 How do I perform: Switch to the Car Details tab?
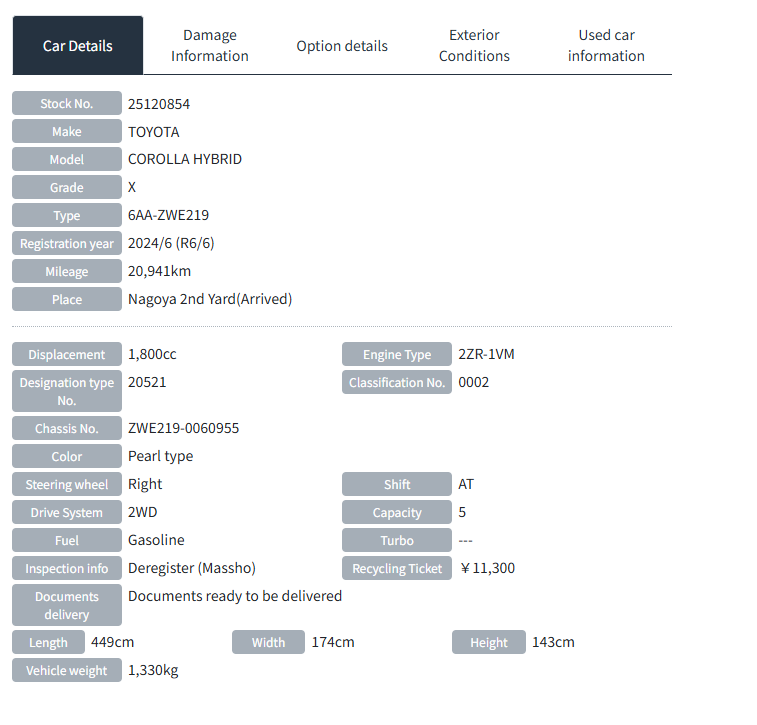click(78, 46)
